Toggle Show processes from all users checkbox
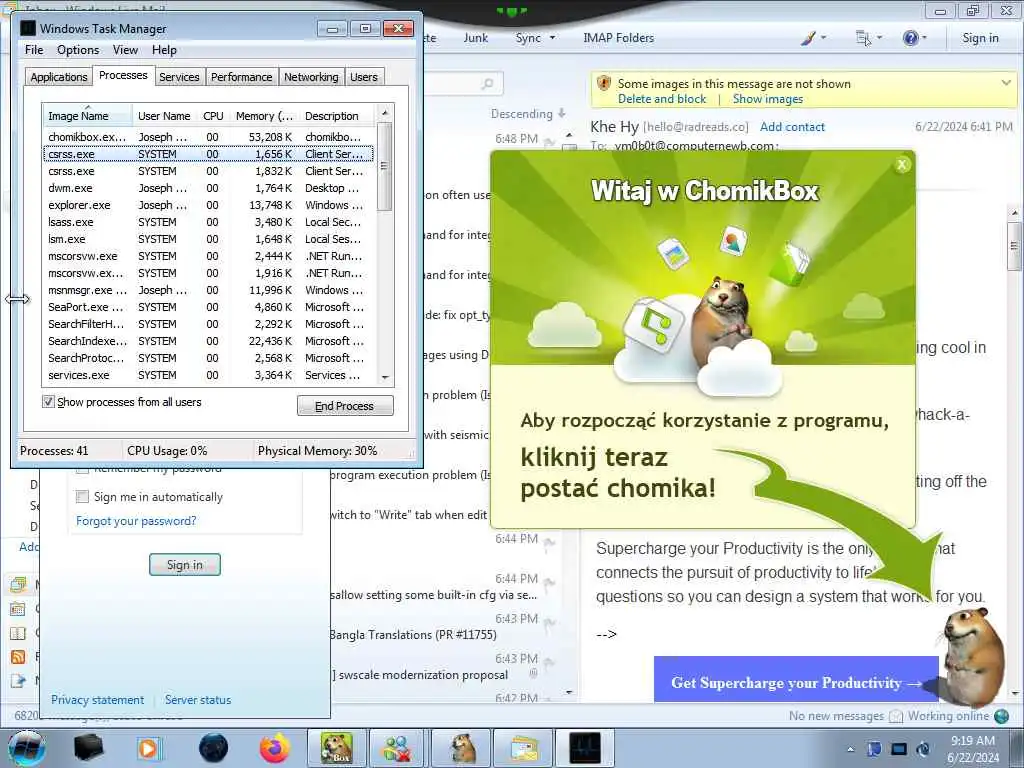Image resolution: width=1024 pixels, height=768 pixels. coord(48,402)
